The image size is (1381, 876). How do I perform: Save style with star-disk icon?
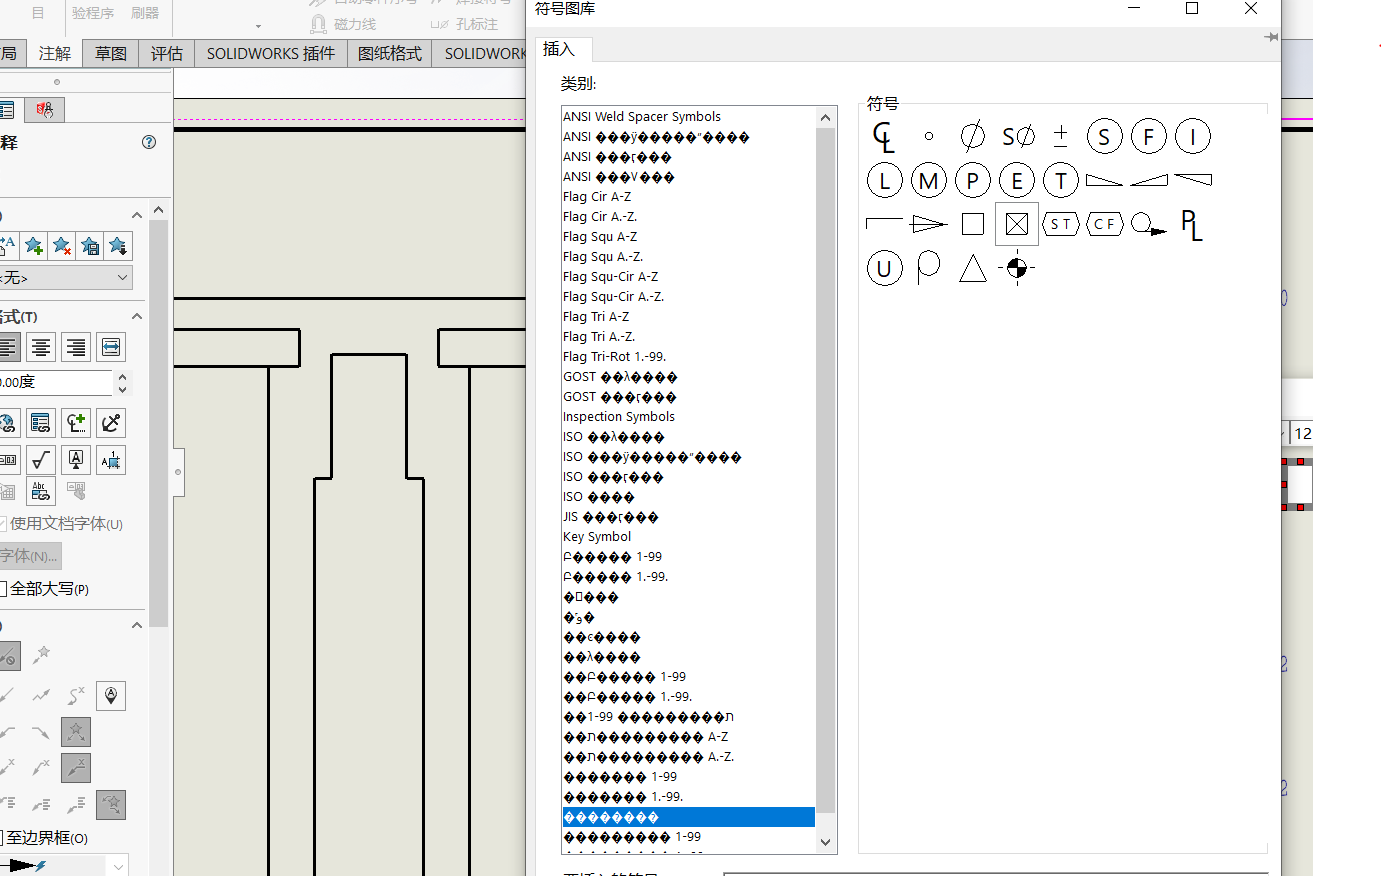point(90,246)
